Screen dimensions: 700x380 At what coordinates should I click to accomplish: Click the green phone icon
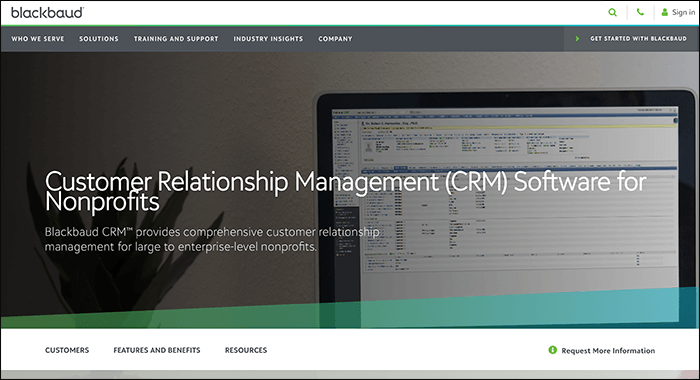(640, 12)
